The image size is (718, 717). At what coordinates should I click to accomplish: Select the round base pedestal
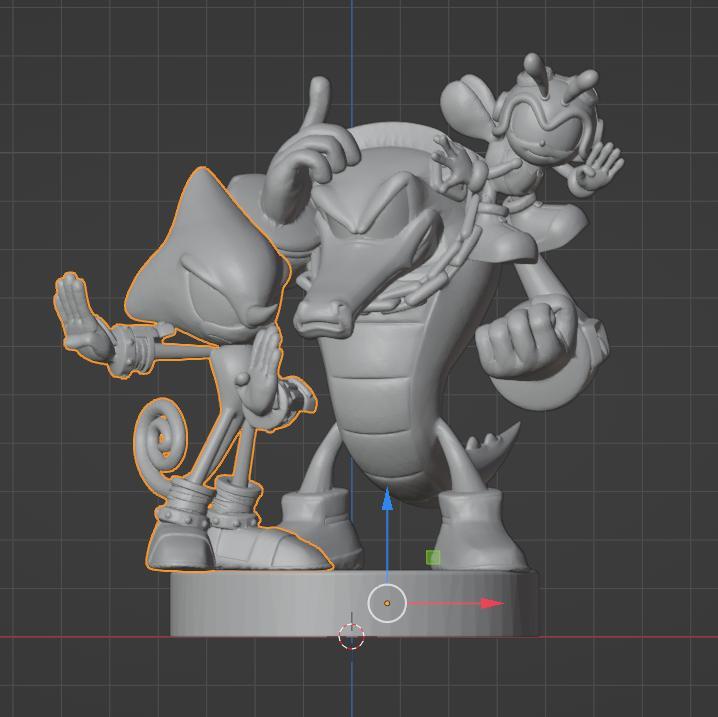[275, 604]
